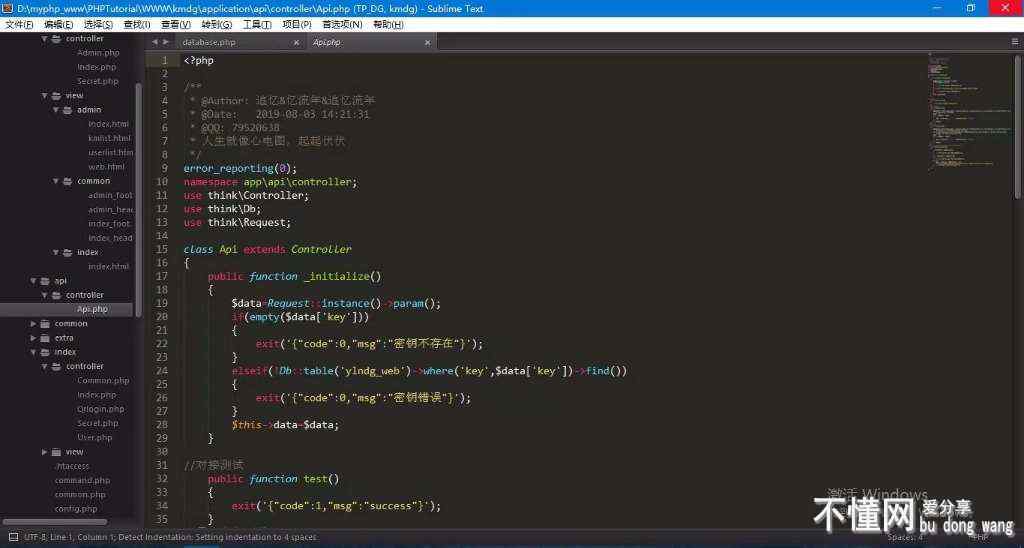Screen dimensions: 1024x548
Task: Click the next tab arrow
Action: click(166, 42)
